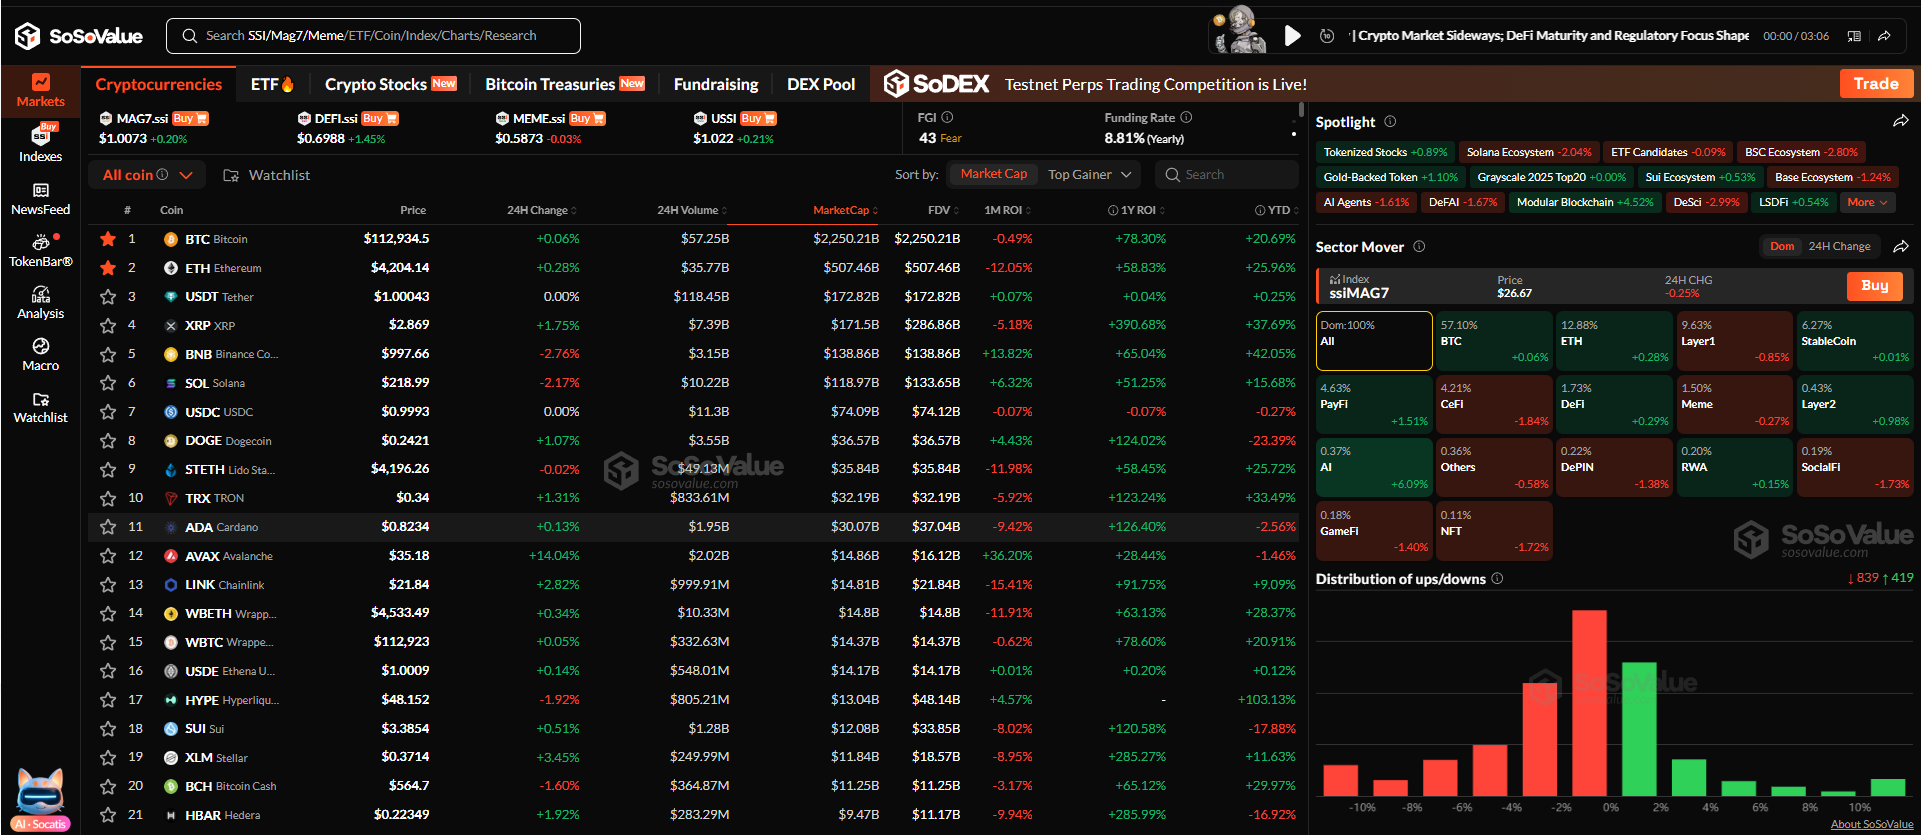
Task: Switch Sector Mover to 24H Change
Action: pos(1838,246)
